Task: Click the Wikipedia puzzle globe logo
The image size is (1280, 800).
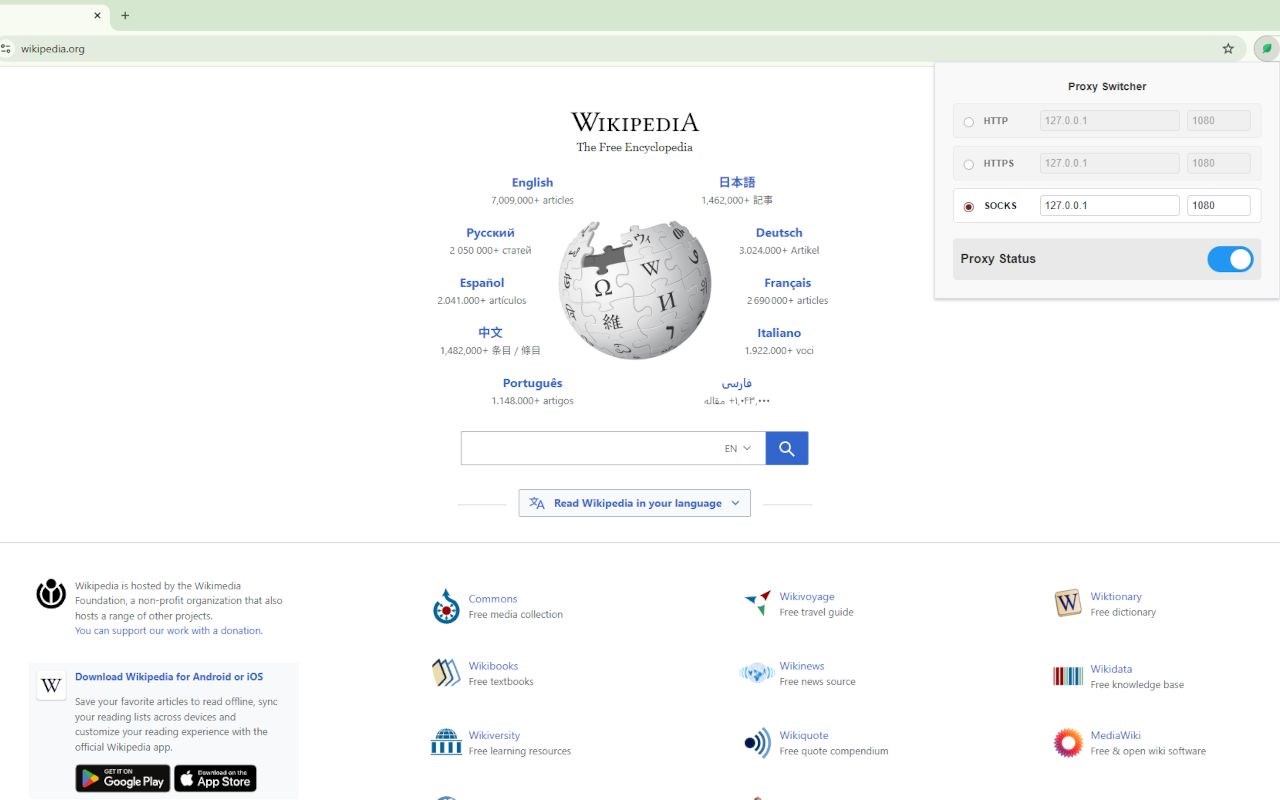Action: 635,291
